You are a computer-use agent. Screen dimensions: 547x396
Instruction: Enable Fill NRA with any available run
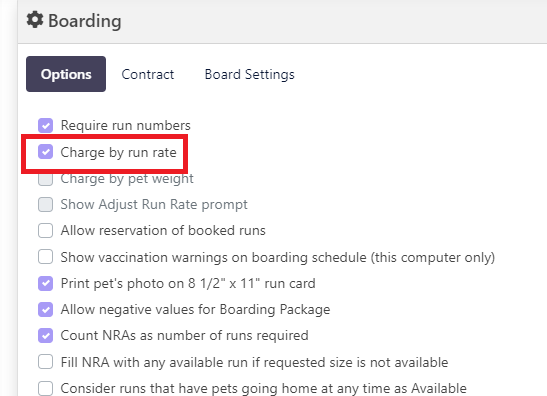45,362
